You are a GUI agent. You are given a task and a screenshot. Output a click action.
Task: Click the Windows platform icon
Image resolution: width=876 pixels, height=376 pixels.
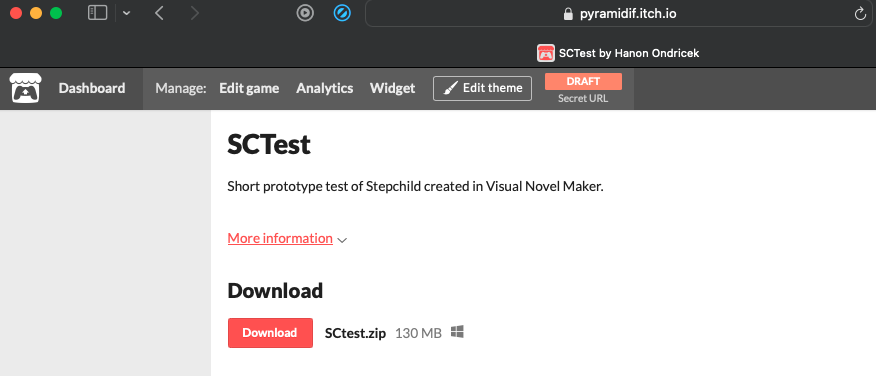coord(457,332)
